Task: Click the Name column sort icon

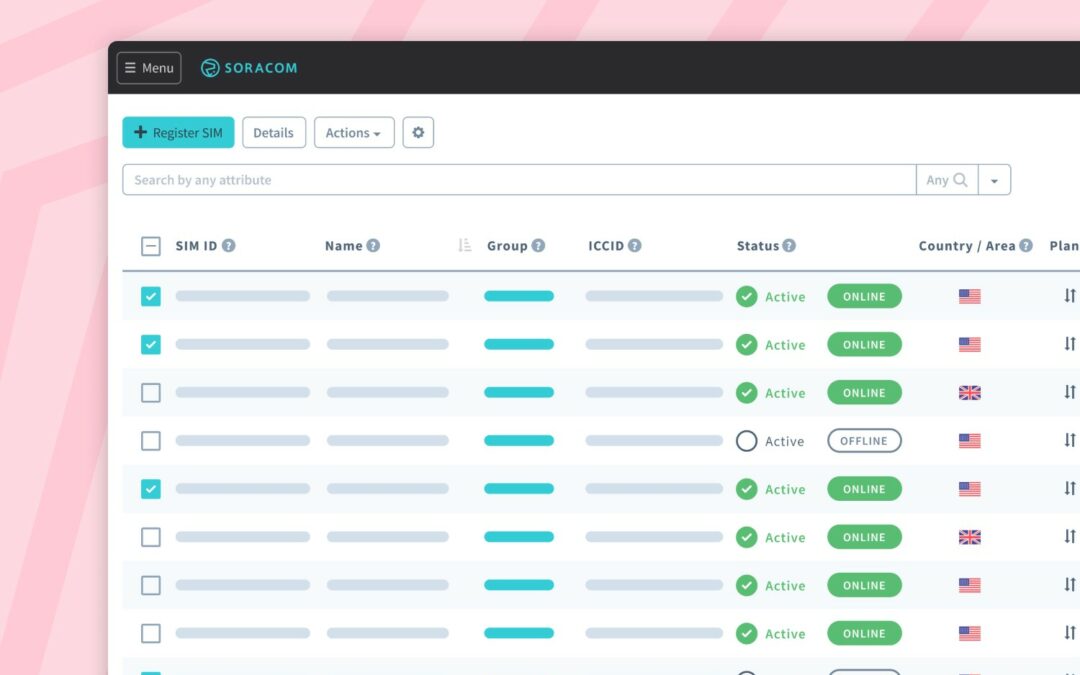Action: pos(464,246)
